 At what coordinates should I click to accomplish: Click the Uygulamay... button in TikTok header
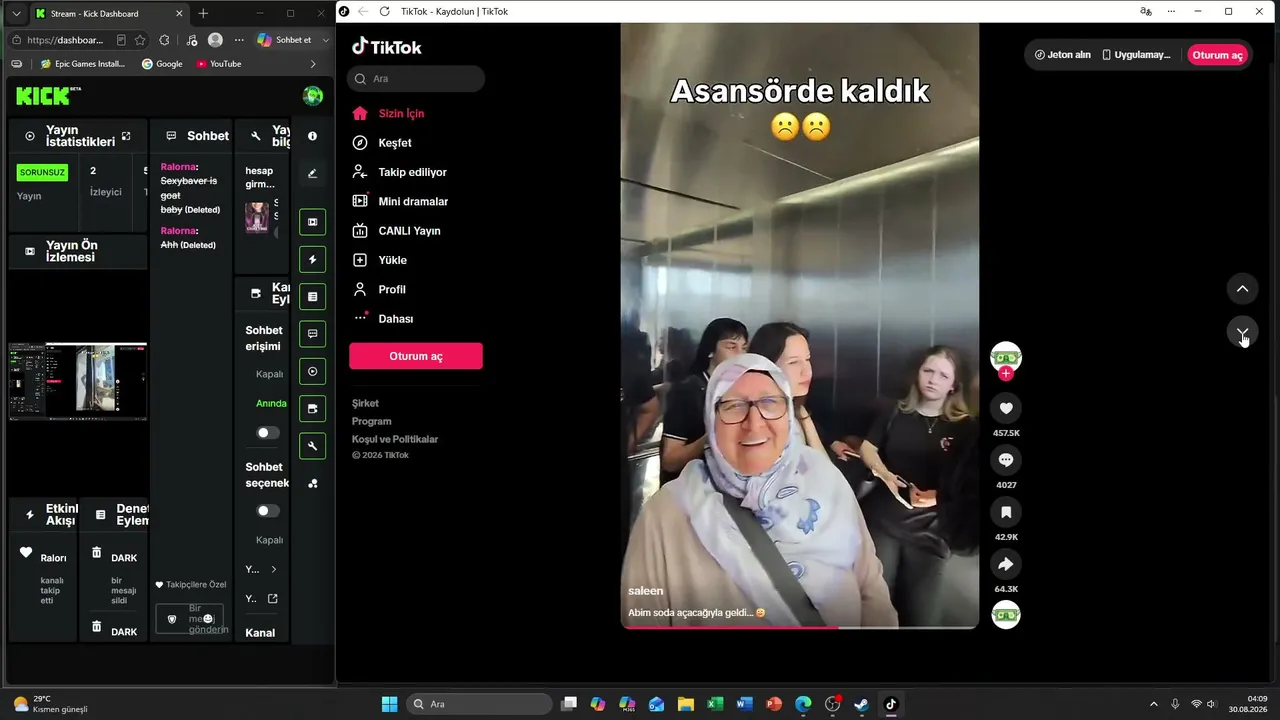(1136, 55)
